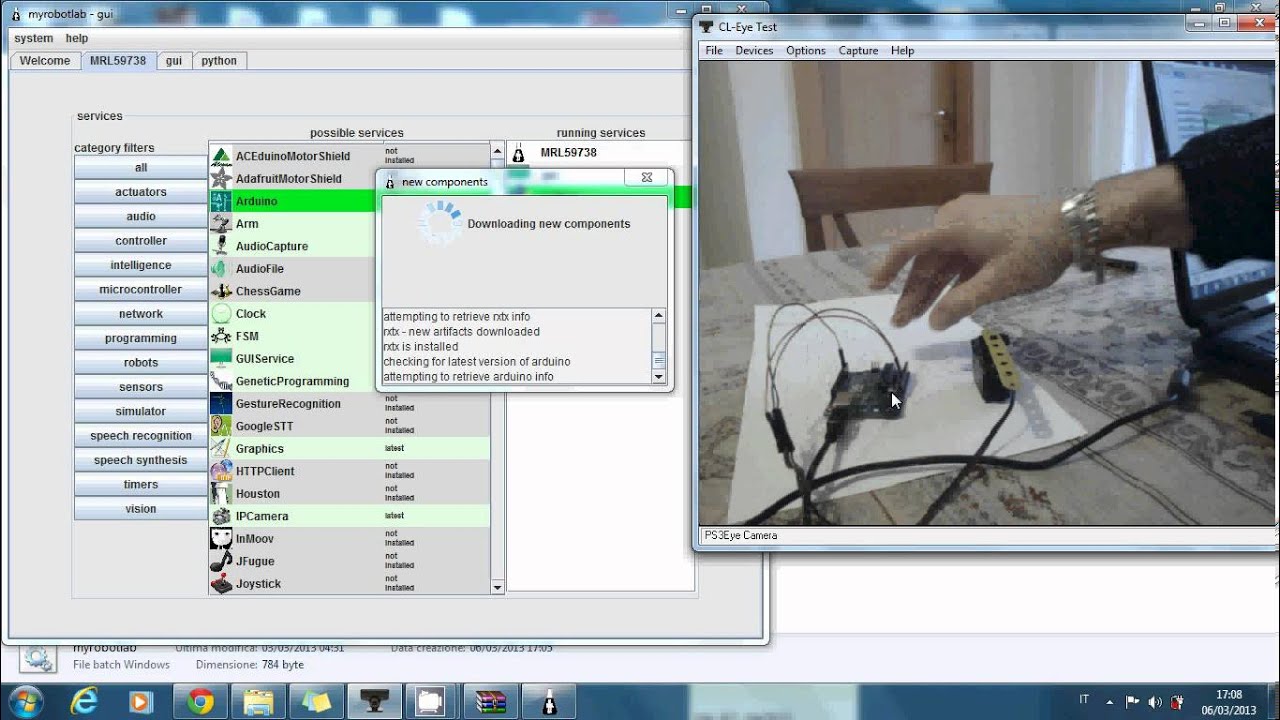This screenshot has height=720, width=1280.
Task: Click the GeneticProgramming service icon
Action: pyautogui.click(x=221, y=381)
